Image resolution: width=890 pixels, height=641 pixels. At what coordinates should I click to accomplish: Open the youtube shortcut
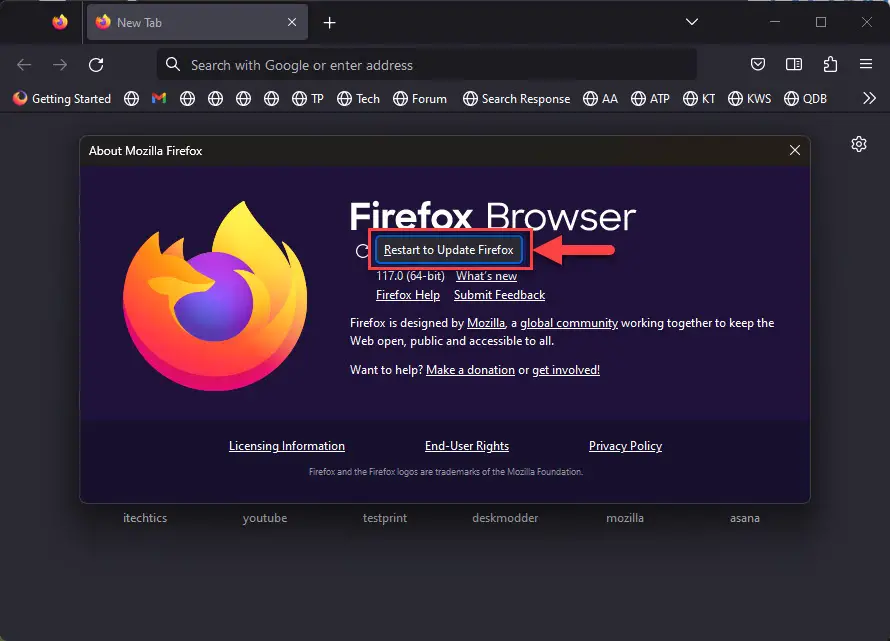265,518
